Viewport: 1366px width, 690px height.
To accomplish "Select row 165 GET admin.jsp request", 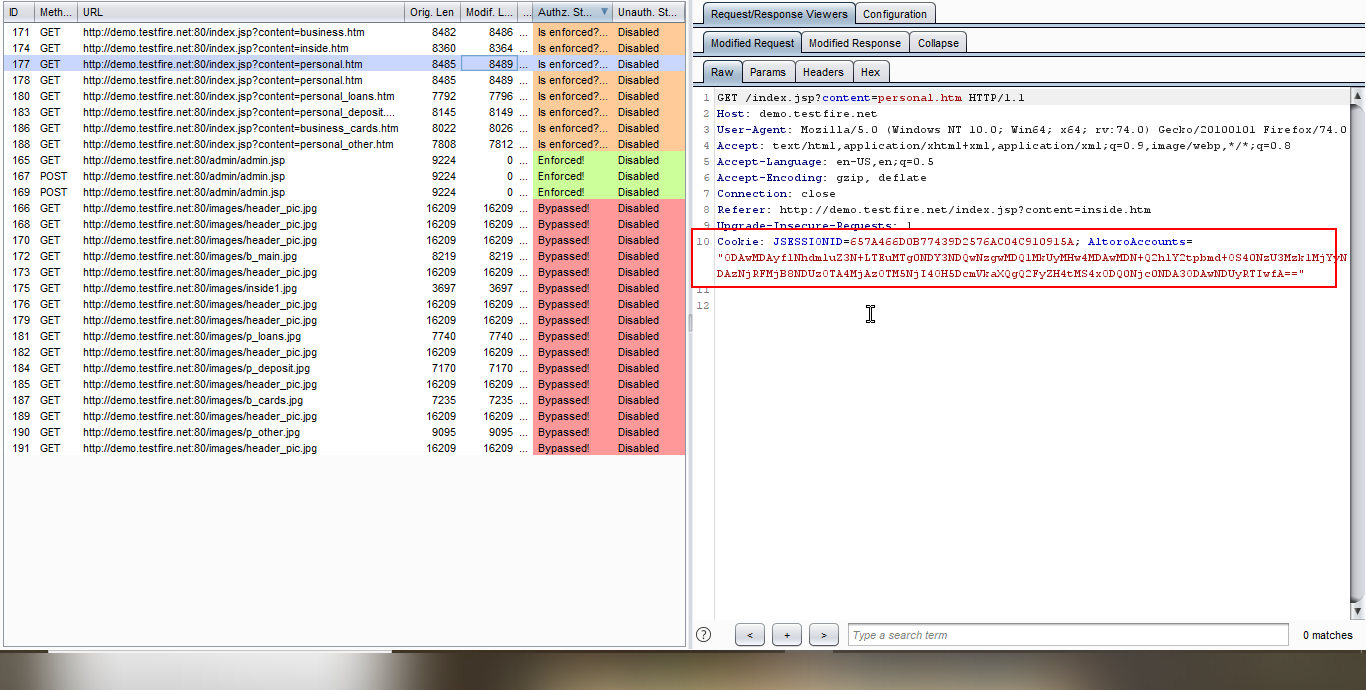I will 344,160.
